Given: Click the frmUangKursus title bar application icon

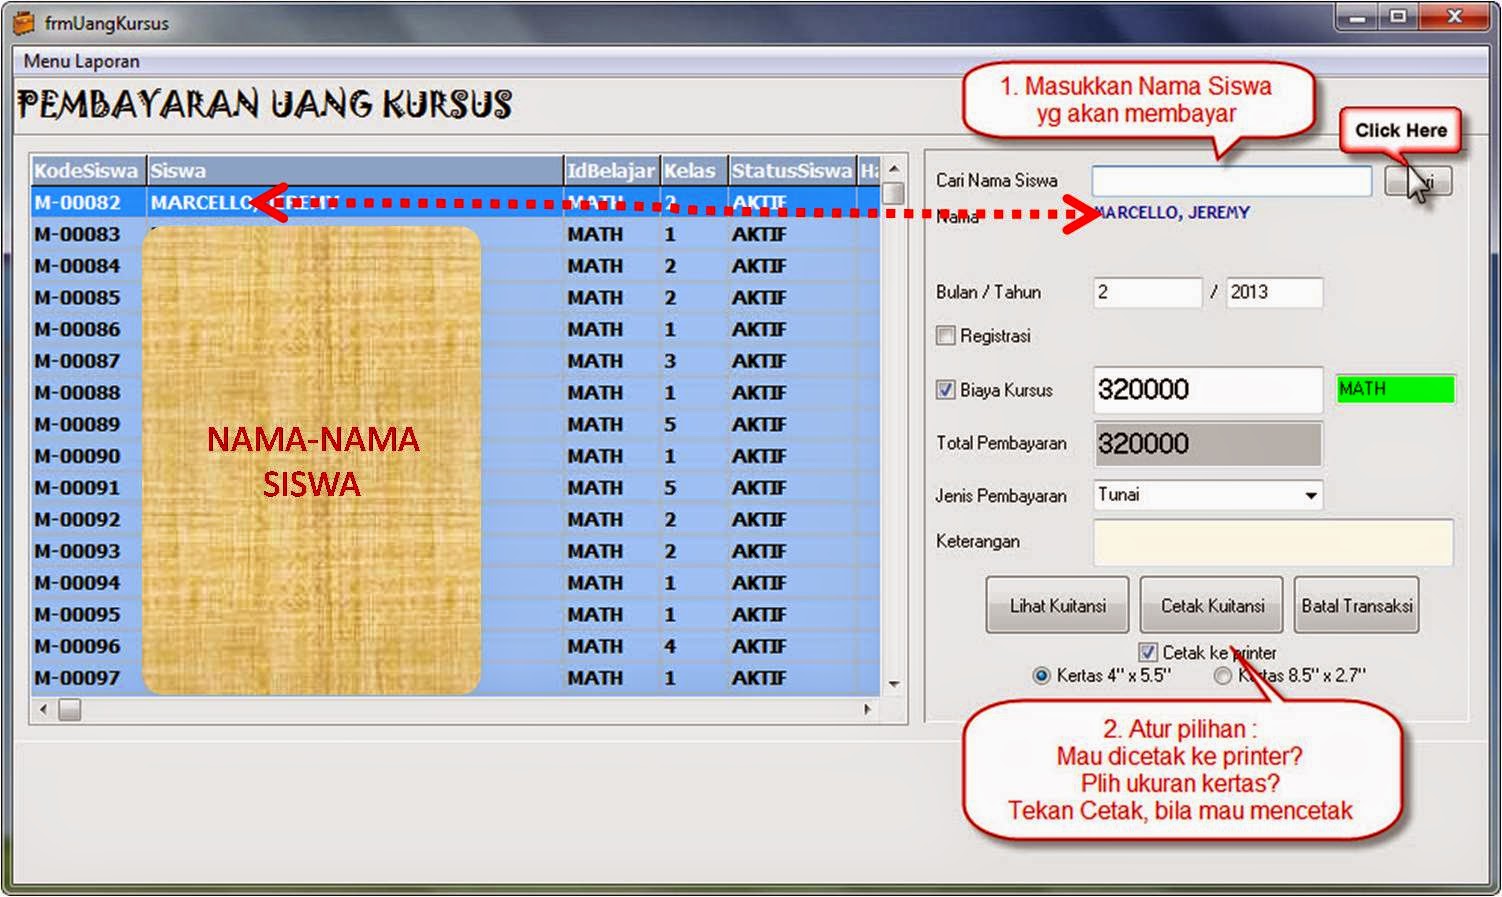Looking at the screenshot, I should coord(22,20).
